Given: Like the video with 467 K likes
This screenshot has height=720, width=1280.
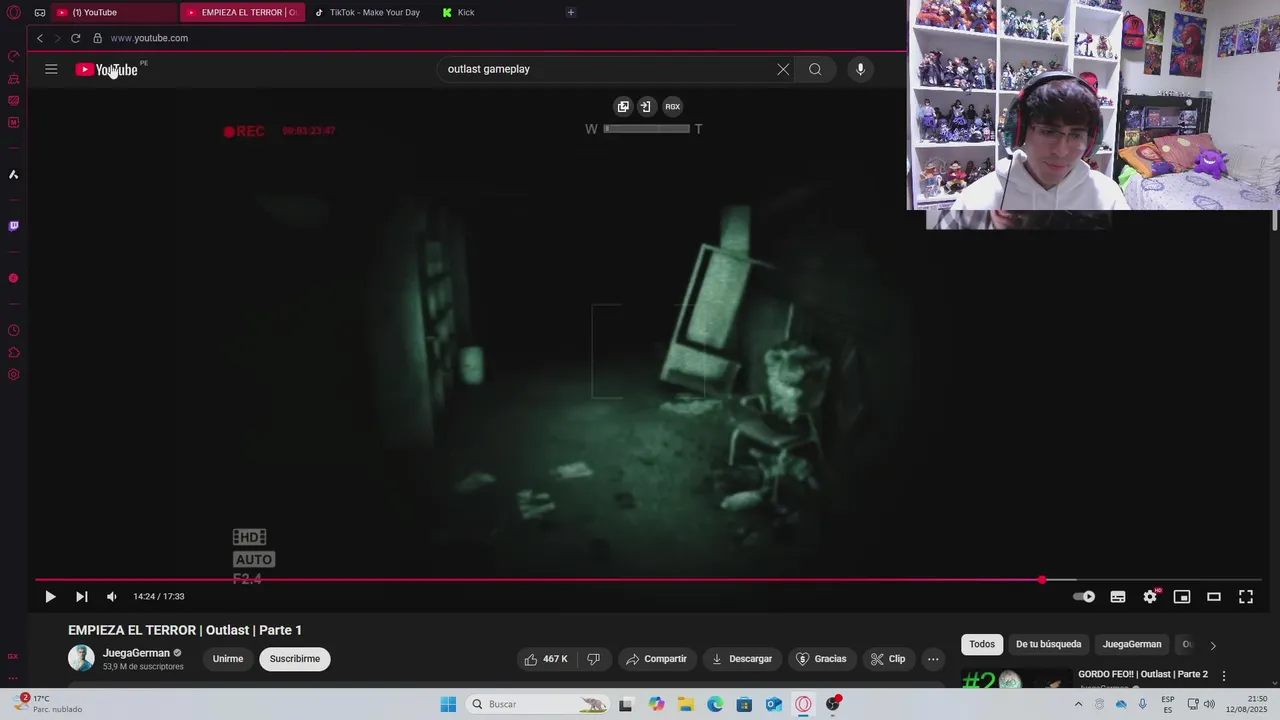Looking at the screenshot, I should 546,659.
